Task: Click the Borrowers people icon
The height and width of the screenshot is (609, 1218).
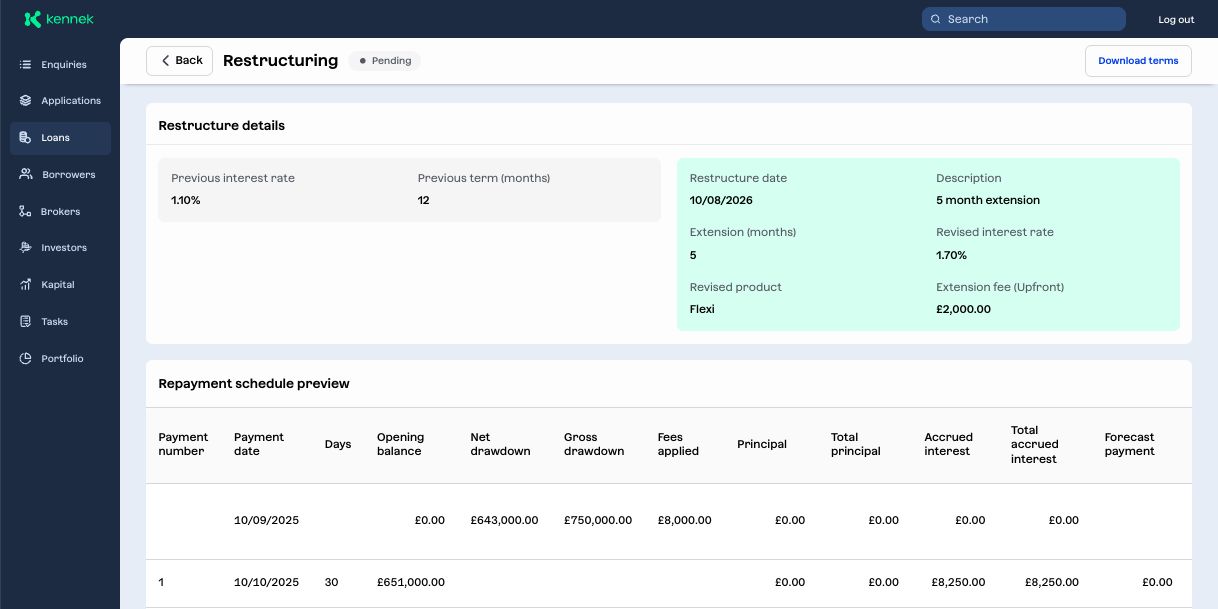Action: [26, 174]
